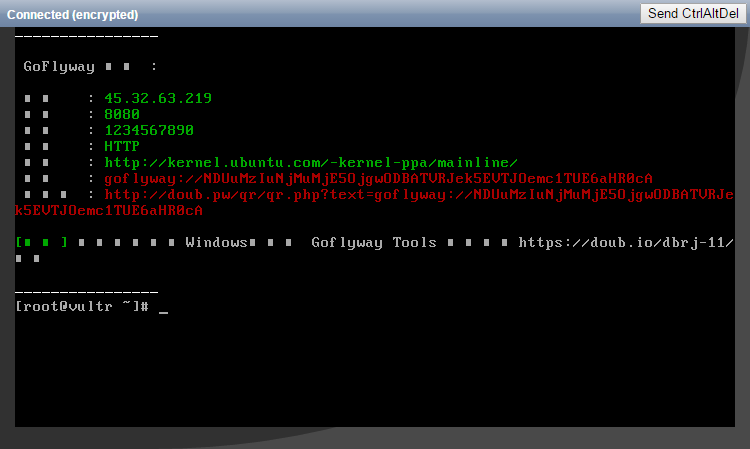Click the blinking cursor after the prompt

tap(164, 313)
